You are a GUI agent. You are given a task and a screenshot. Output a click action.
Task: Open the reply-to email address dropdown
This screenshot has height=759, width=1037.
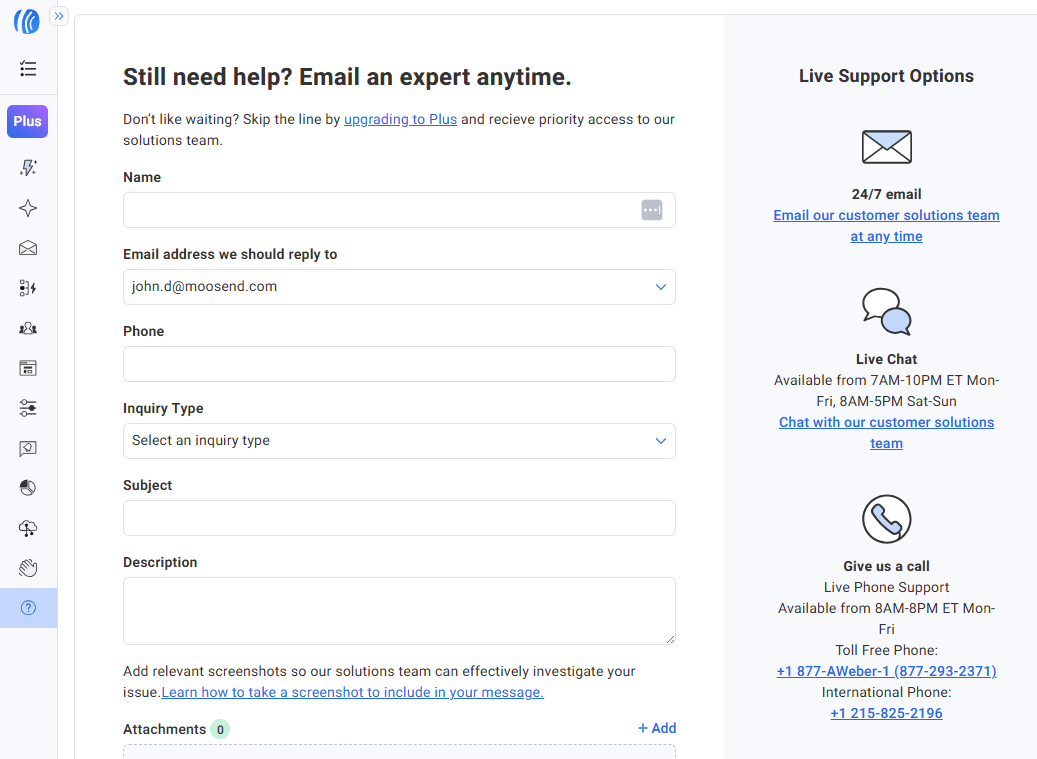click(399, 287)
